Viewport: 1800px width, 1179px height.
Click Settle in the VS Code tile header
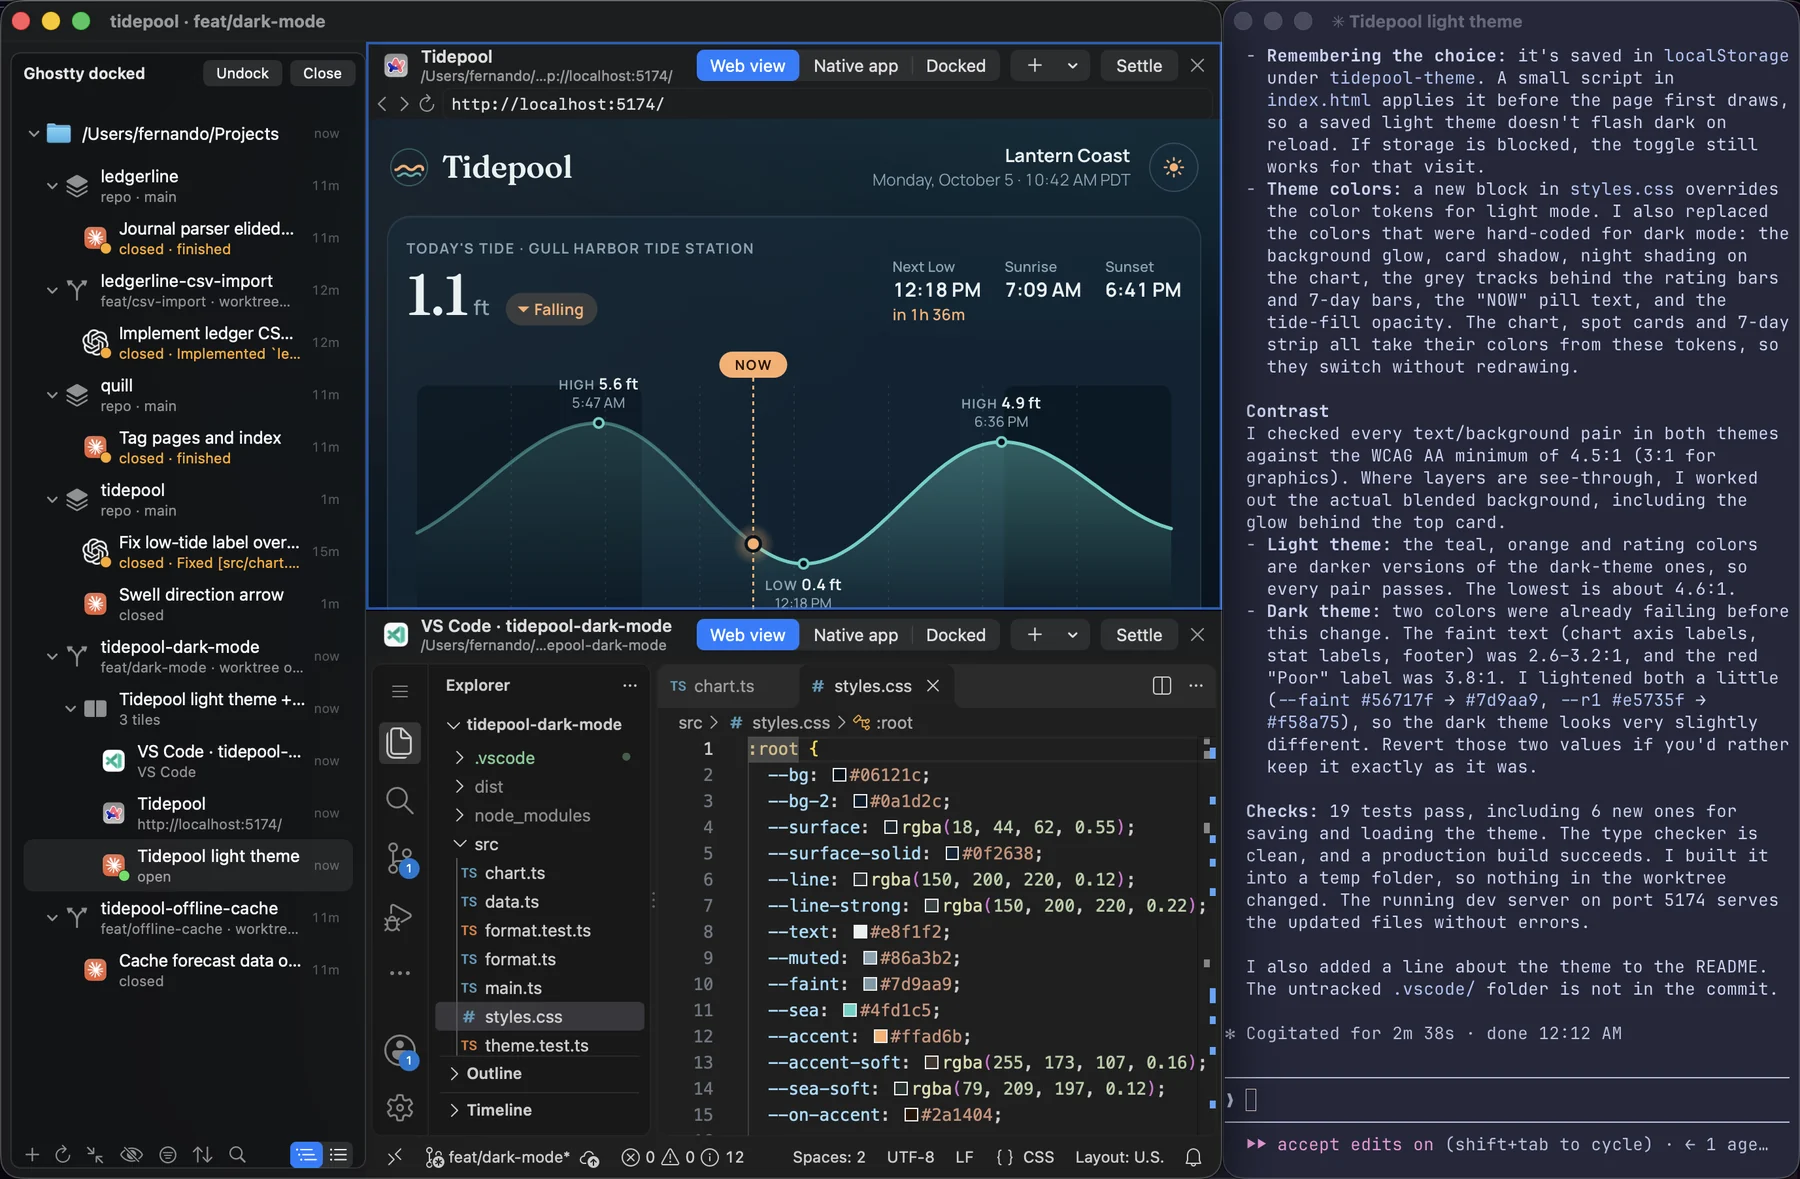1139,635
